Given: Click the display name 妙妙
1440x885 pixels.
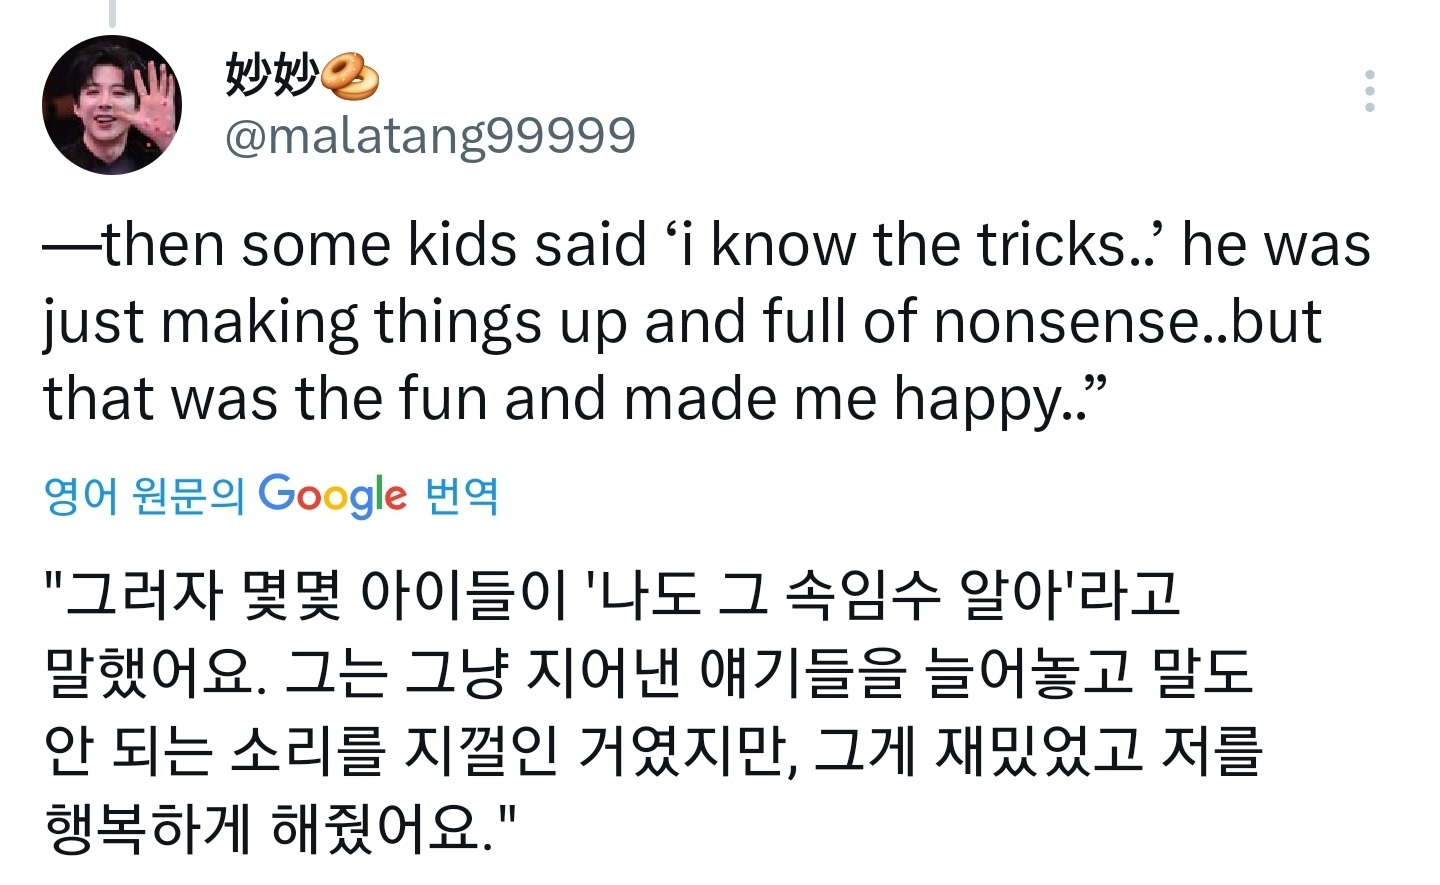Looking at the screenshot, I should pos(272,75).
